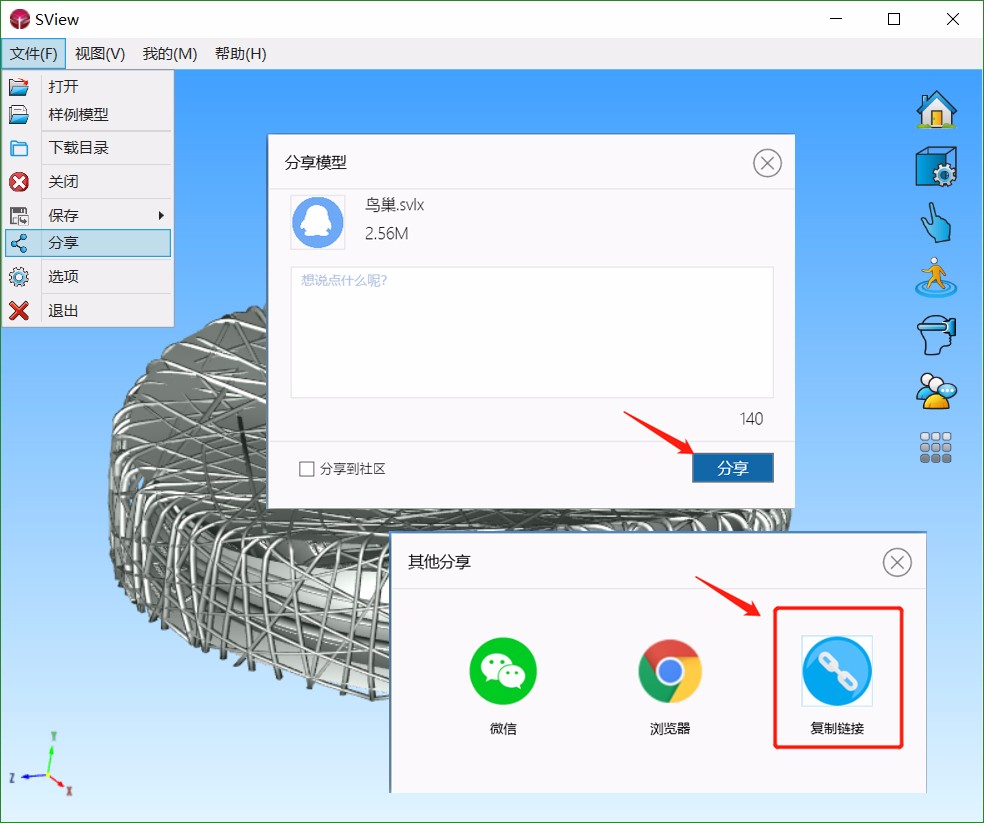Click the sample model icon beside 样例模型

19,114
